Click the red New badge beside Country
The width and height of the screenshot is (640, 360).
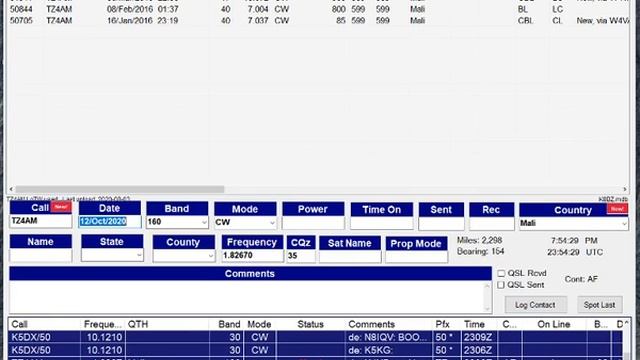[617, 209]
